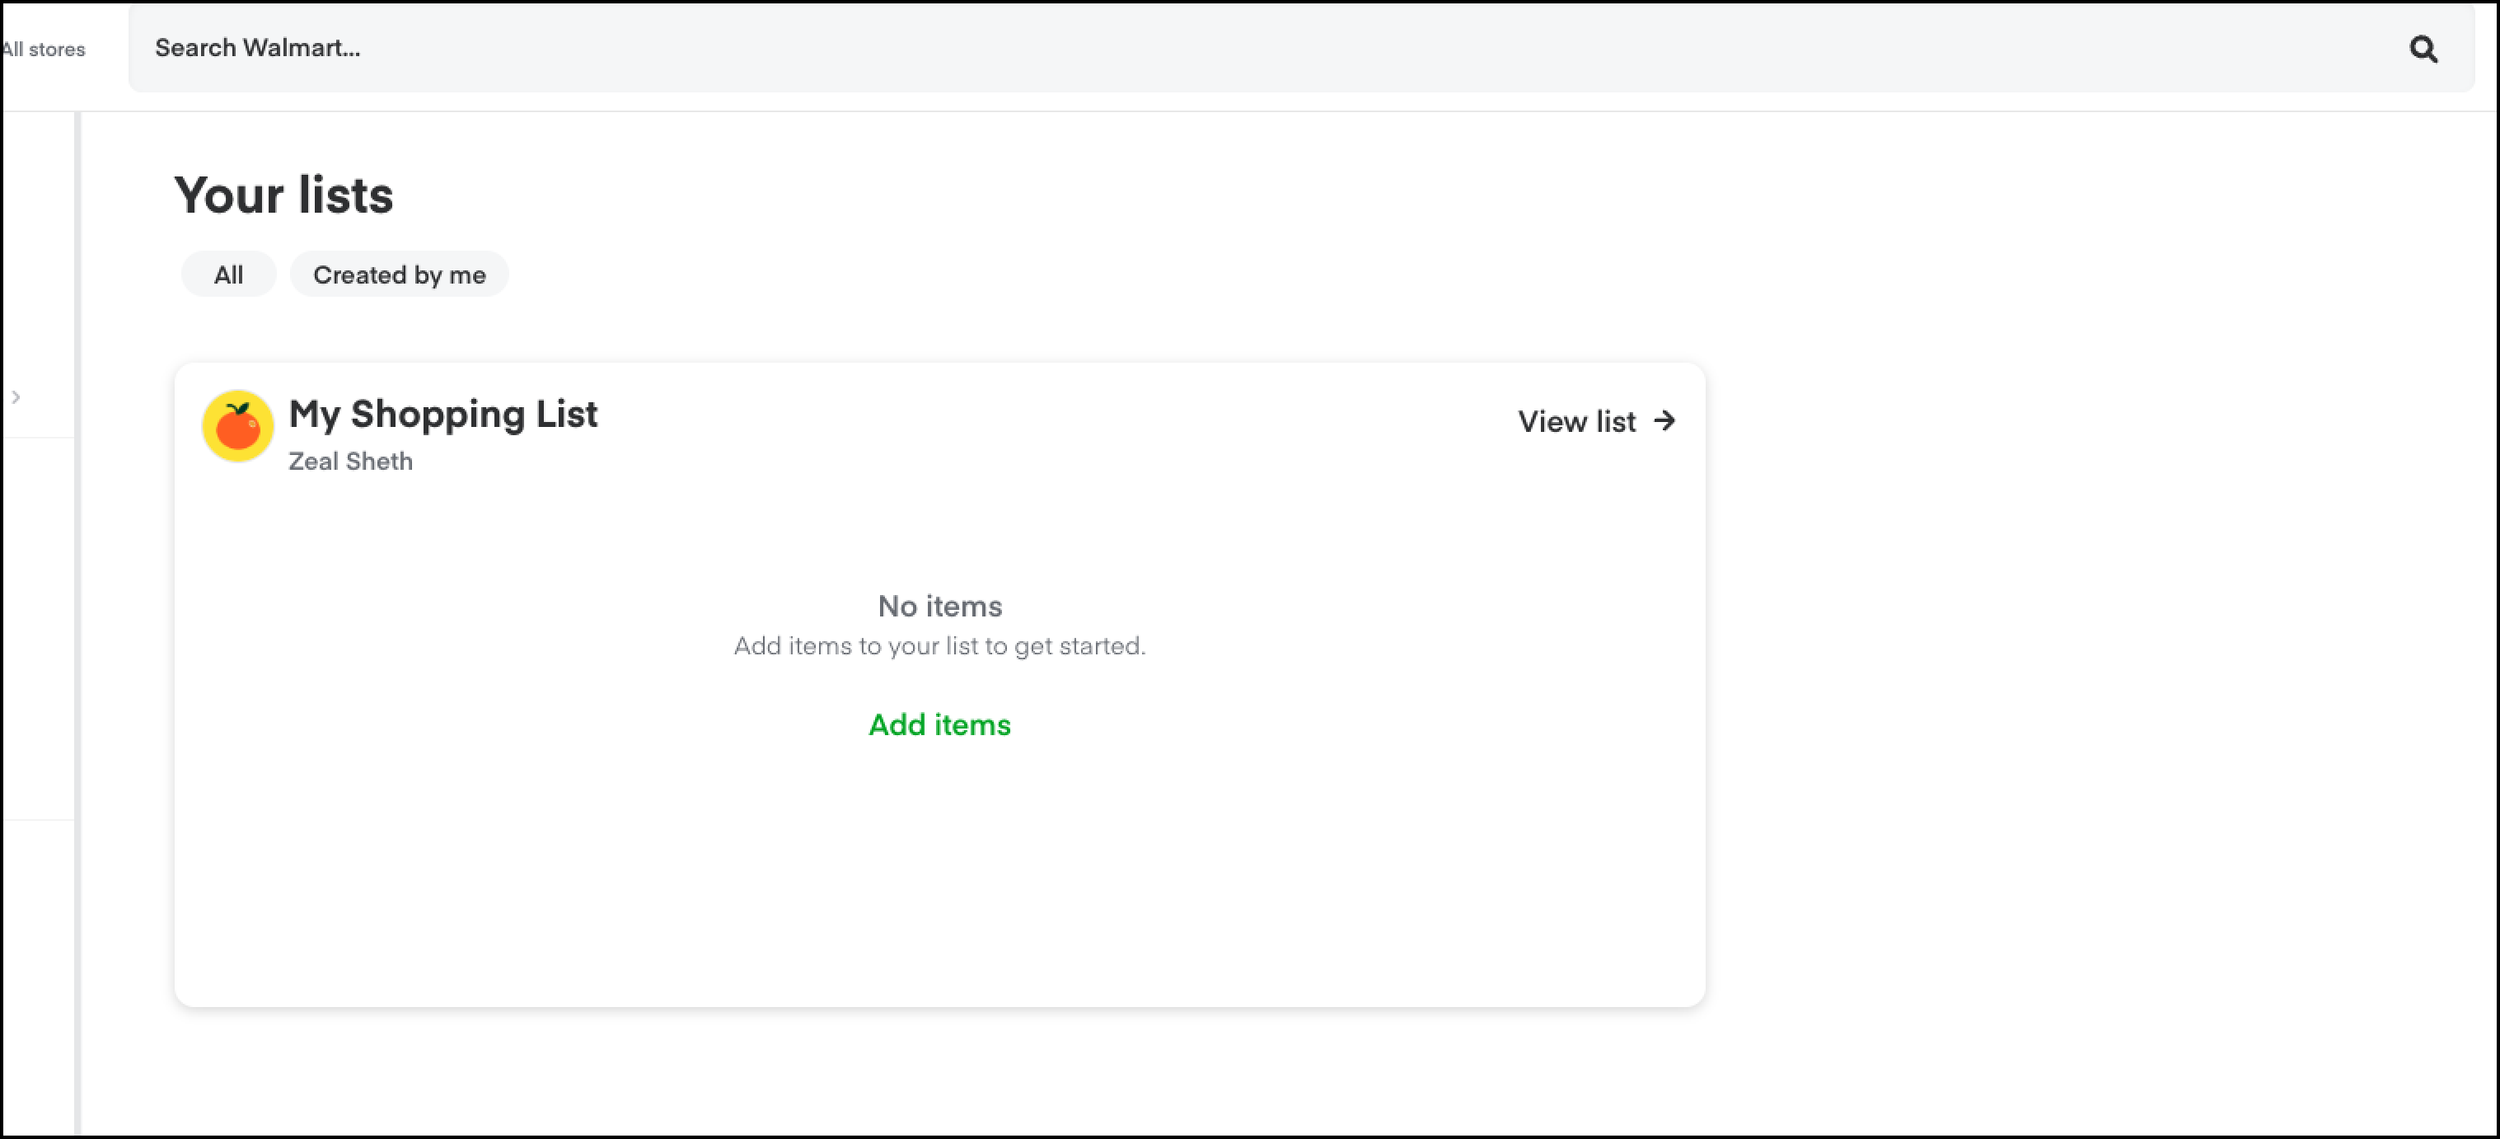The height and width of the screenshot is (1139, 2500).
Task: Expand the left sidebar chevron
Action: (x=16, y=397)
